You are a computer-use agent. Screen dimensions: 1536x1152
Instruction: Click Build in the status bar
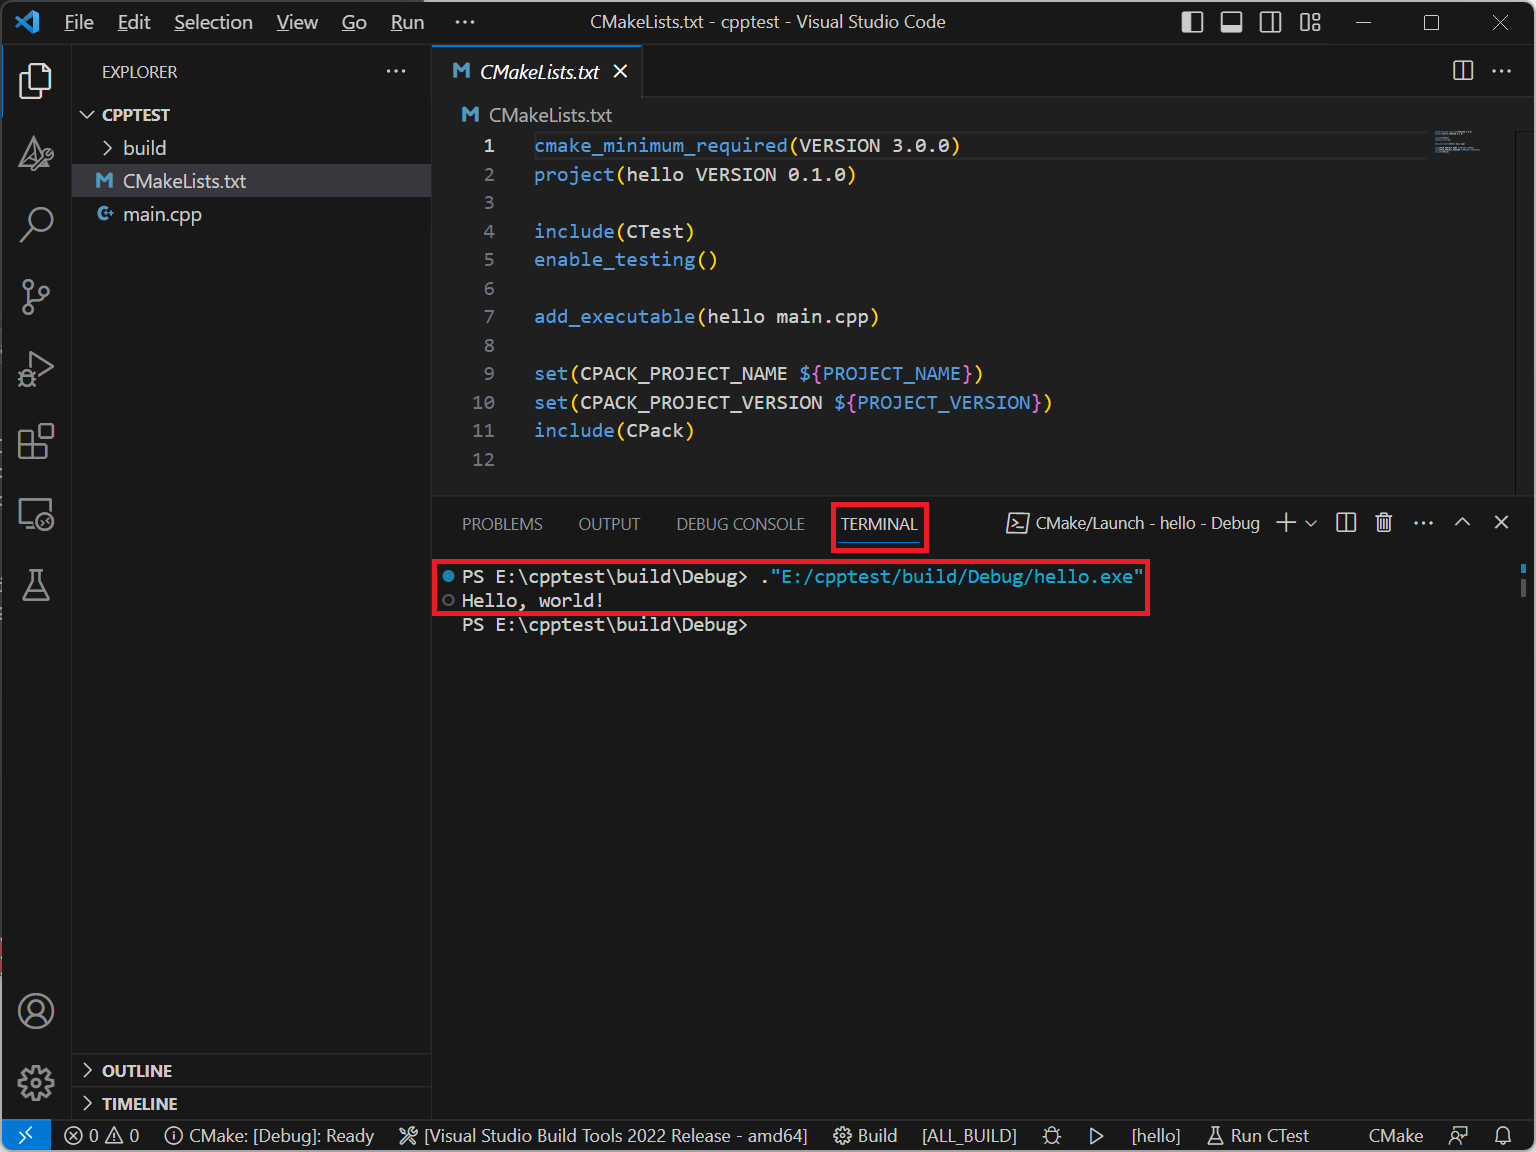(x=866, y=1136)
